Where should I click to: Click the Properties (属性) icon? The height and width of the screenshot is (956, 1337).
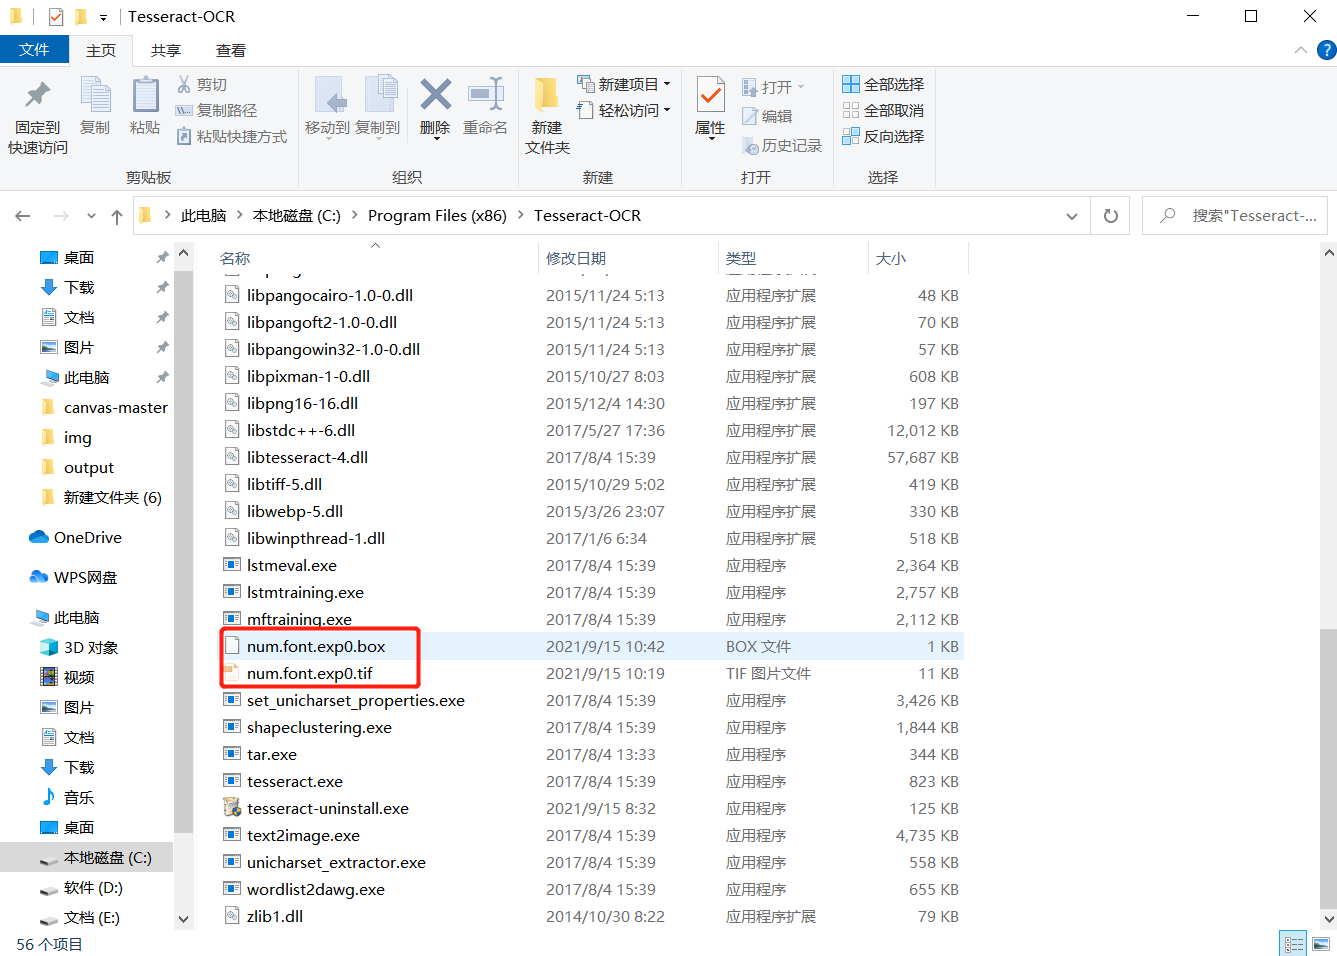710,95
